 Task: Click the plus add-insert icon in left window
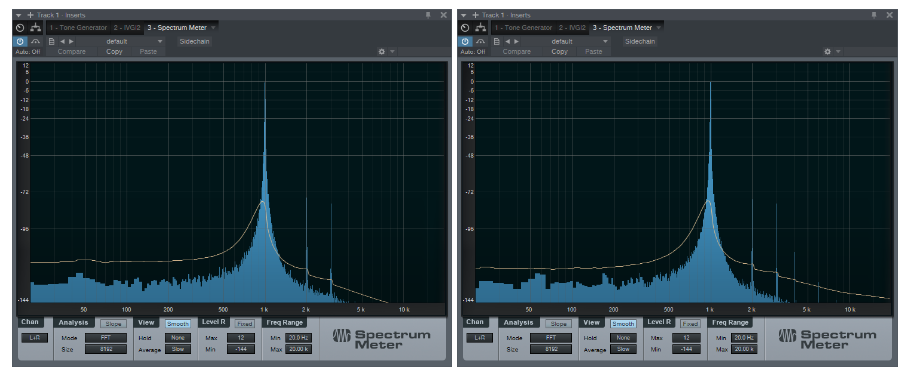(x=30, y=14)
